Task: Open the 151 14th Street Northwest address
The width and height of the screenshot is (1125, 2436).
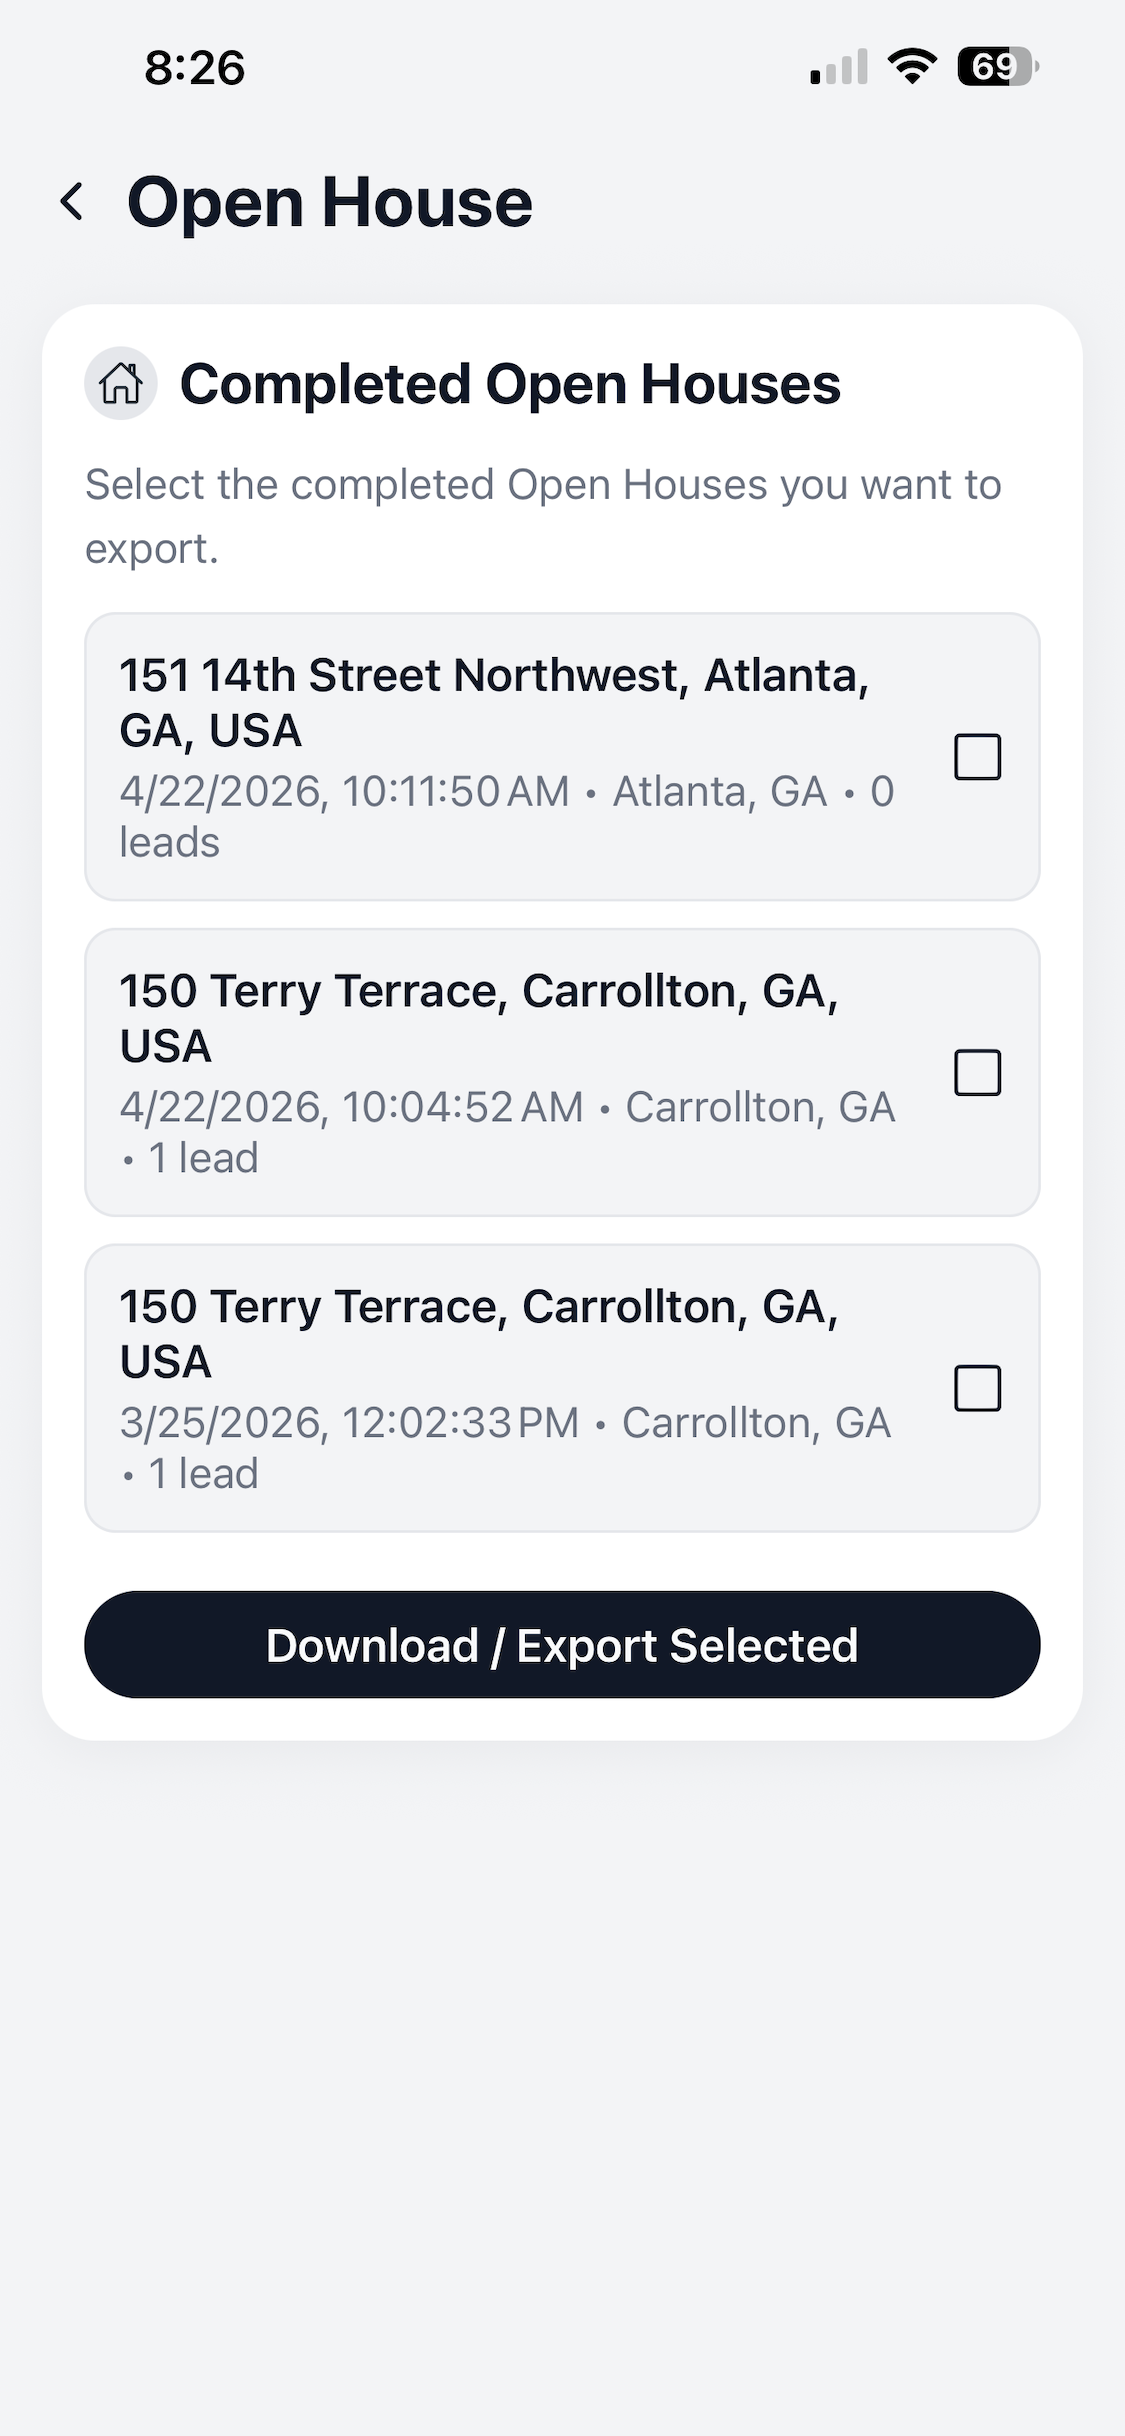Action: coord(495,703)
